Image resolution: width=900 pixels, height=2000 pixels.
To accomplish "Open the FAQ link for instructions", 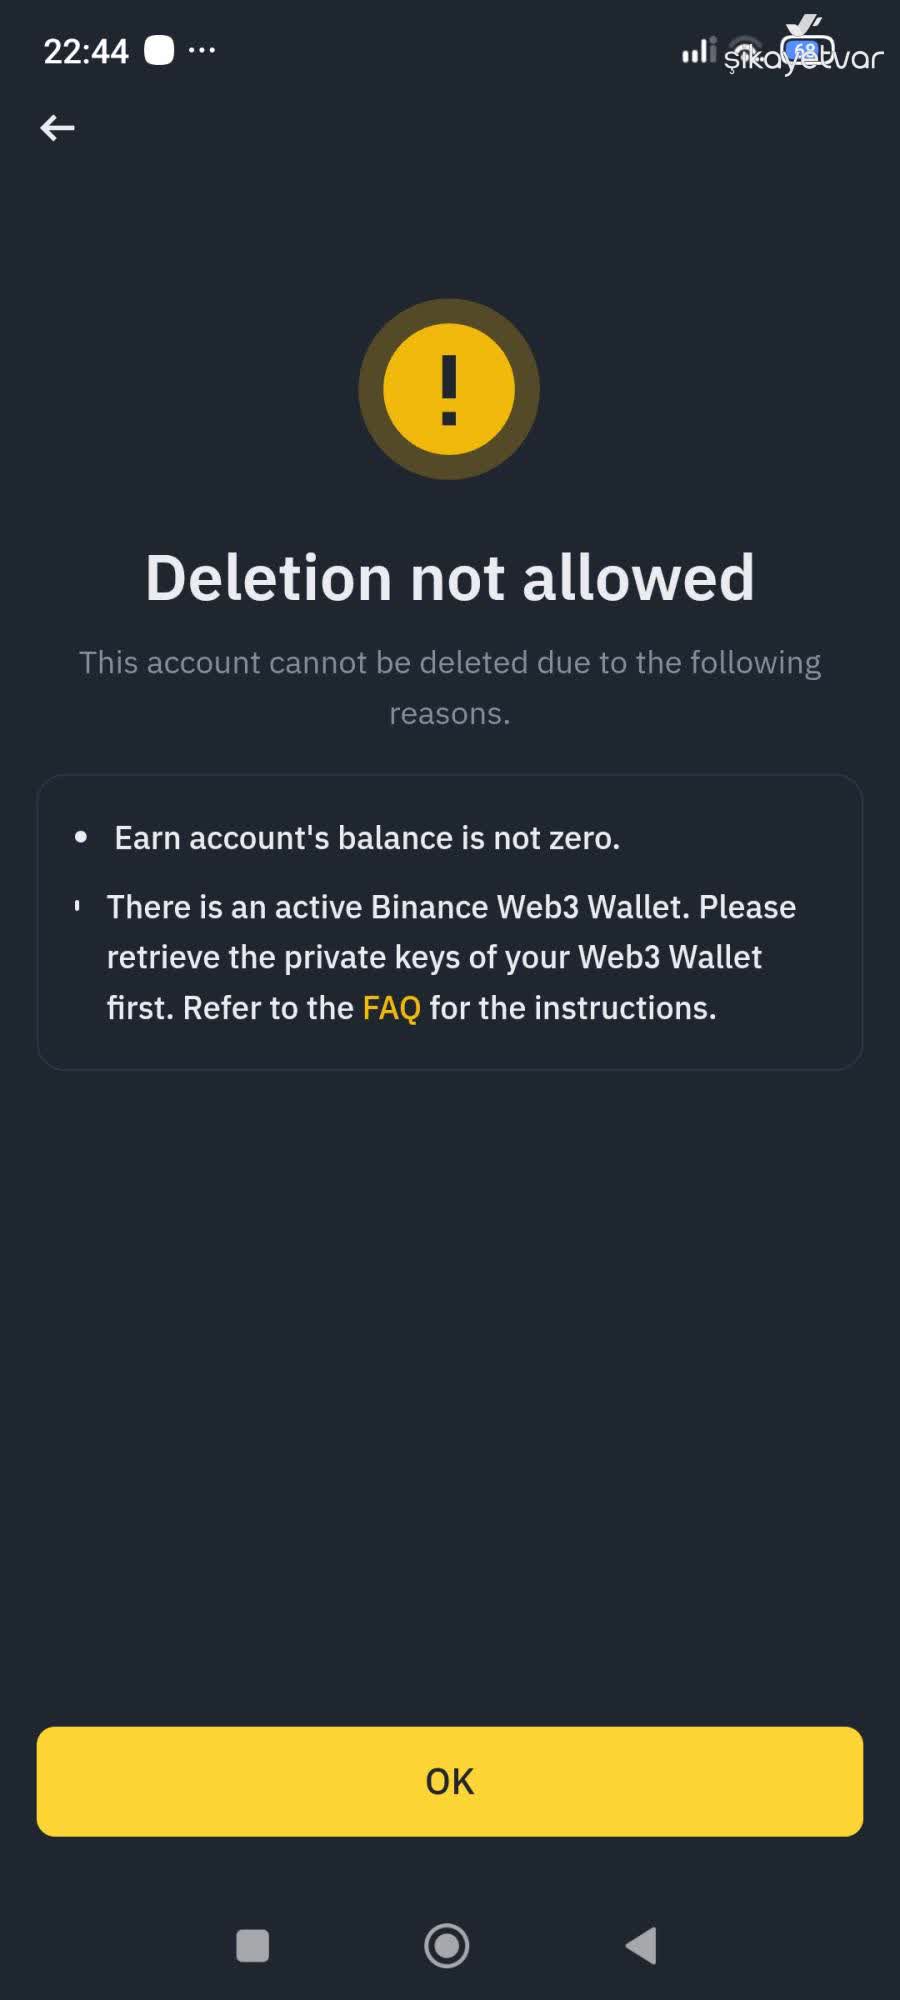I will click(x=391, y=1008).
